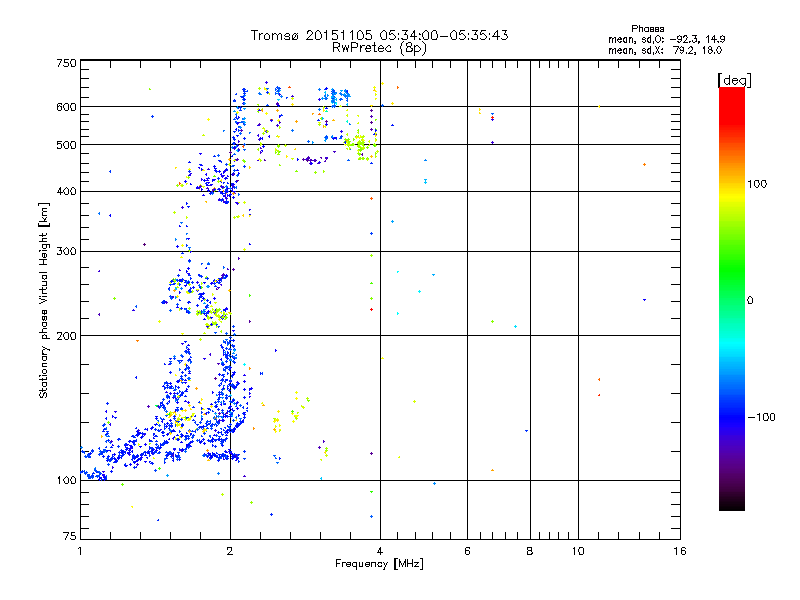Click the x-axis tick label '1'
Screen dimensions: 800x600
[x=80, y=551]
